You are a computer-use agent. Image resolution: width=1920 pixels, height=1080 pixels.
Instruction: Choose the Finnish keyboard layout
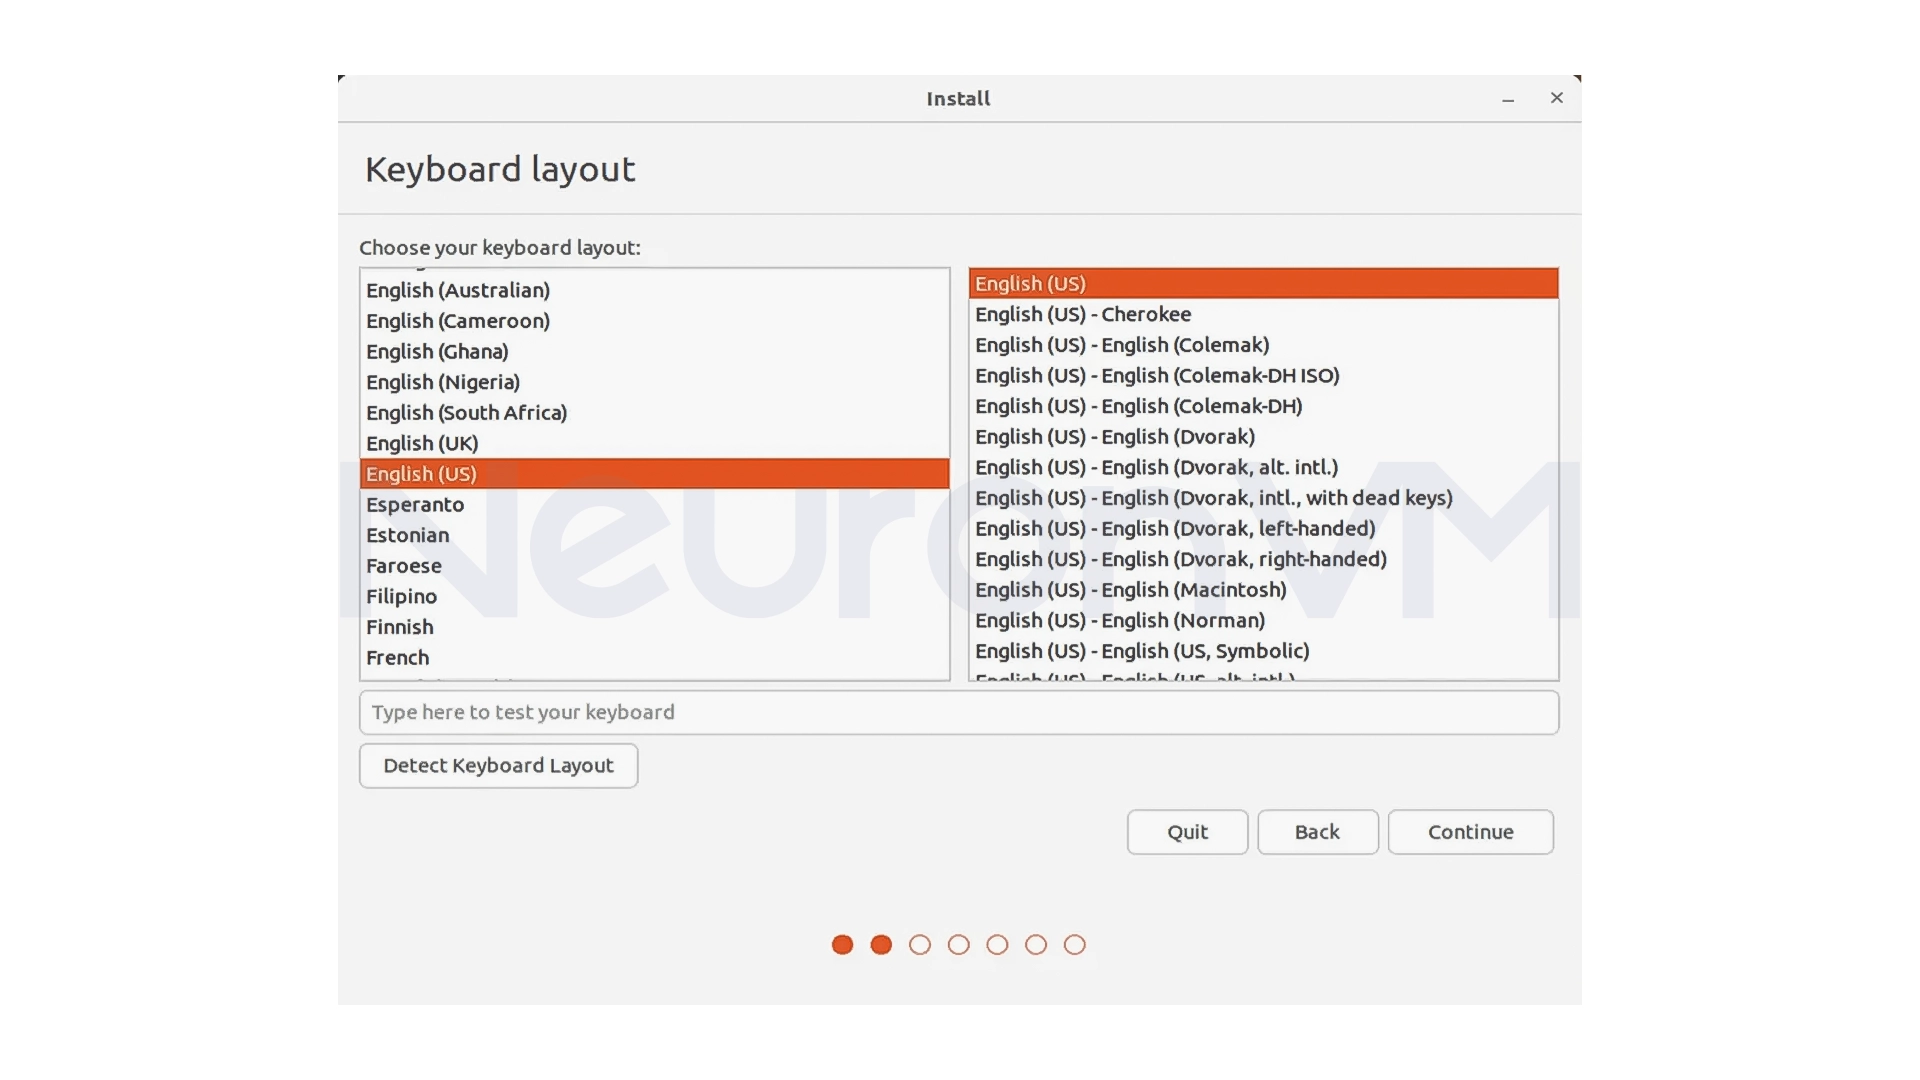pyautogui.click(x=400, y=627)
